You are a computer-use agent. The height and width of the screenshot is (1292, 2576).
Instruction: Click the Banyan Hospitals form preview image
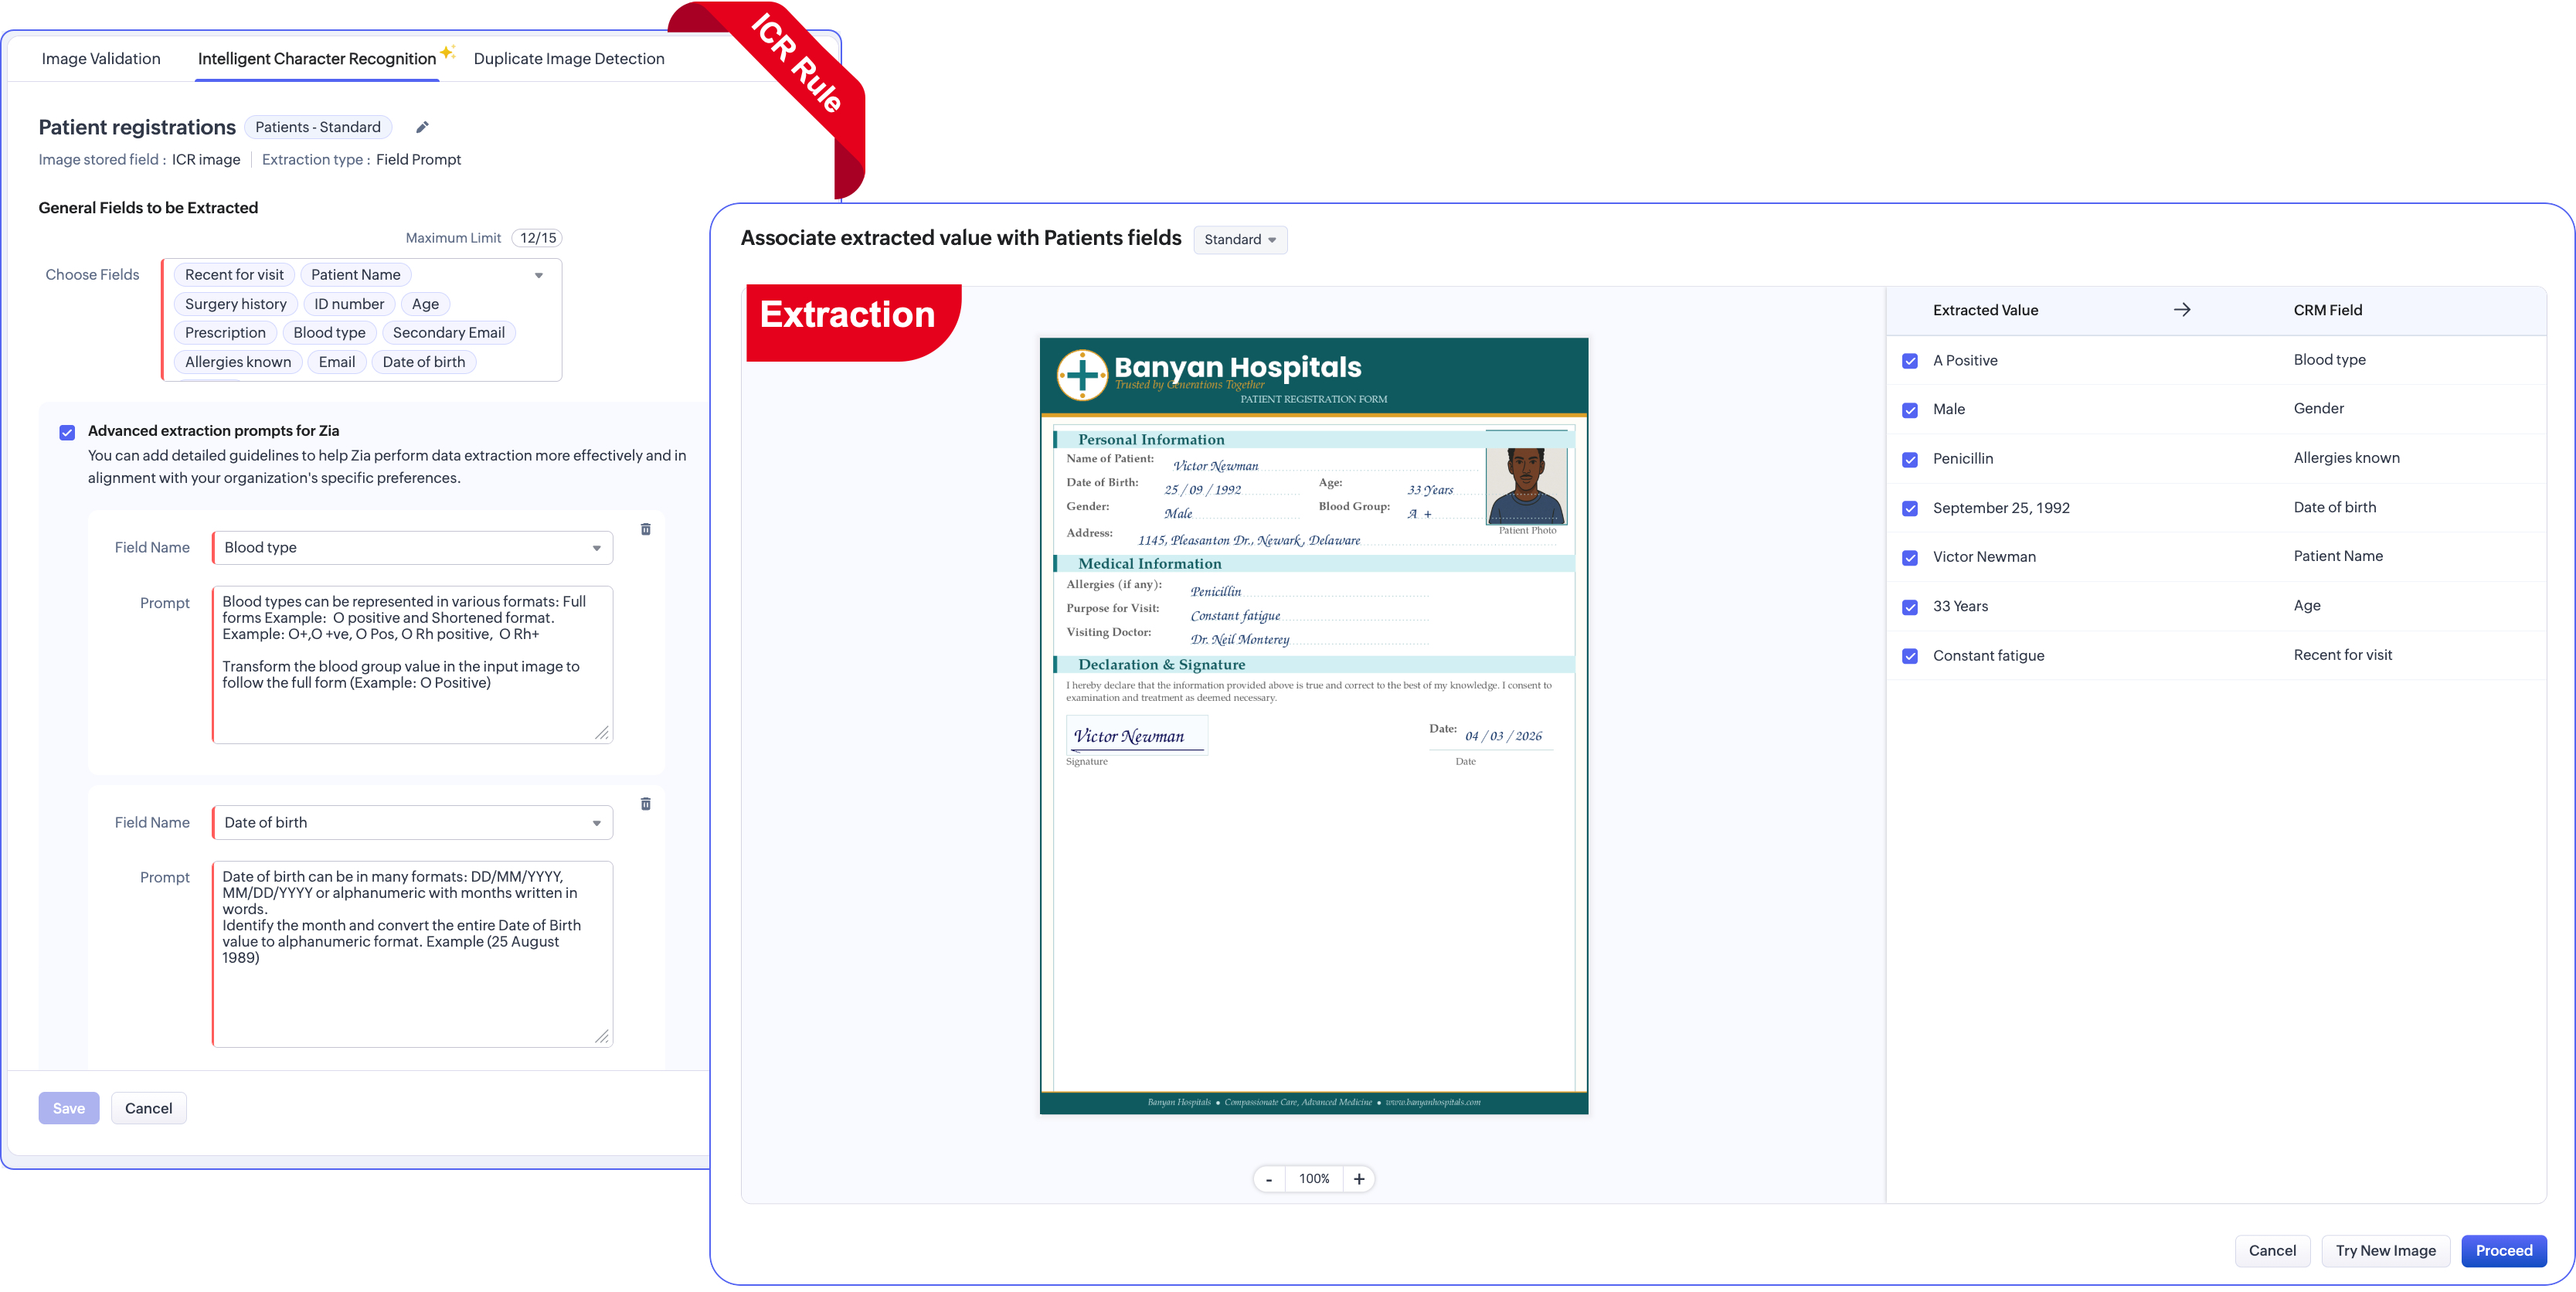[x=1313, y=725]
